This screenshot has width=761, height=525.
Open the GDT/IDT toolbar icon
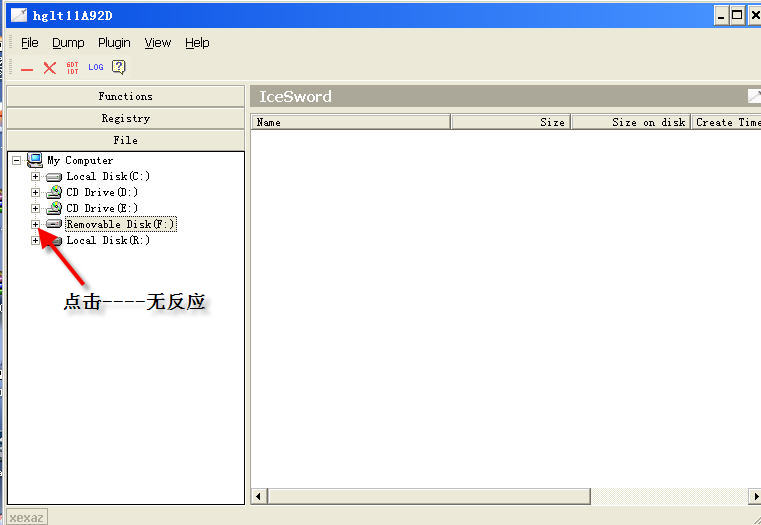[x=72, y=67]
